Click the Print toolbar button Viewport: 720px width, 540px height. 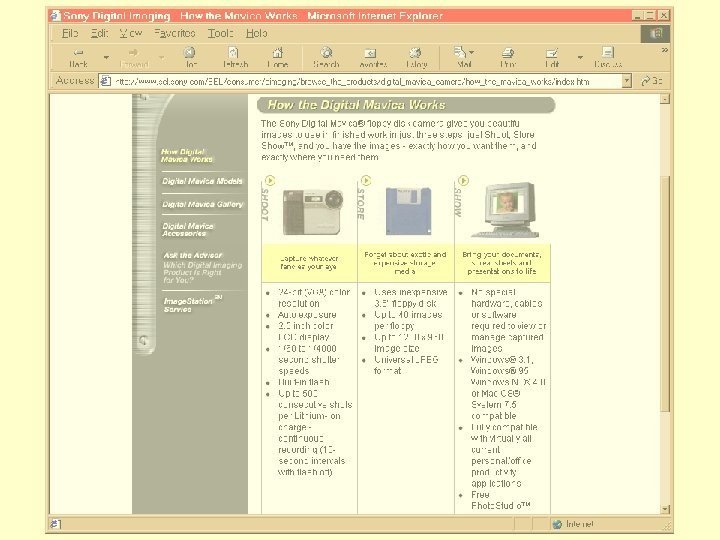coord(508,57)
